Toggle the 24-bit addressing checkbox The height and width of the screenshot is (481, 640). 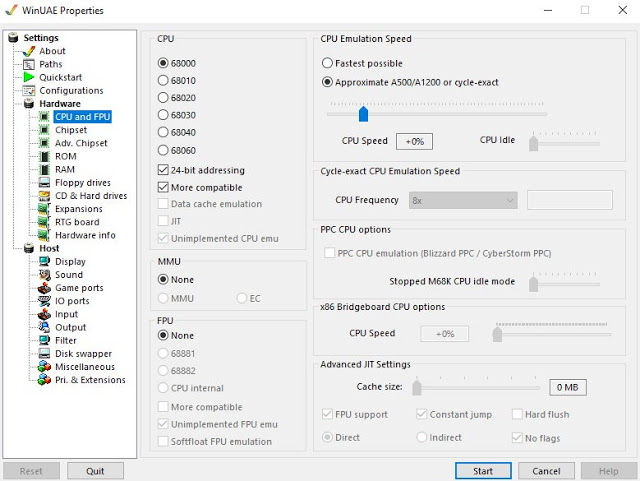(x=163, y=169)
